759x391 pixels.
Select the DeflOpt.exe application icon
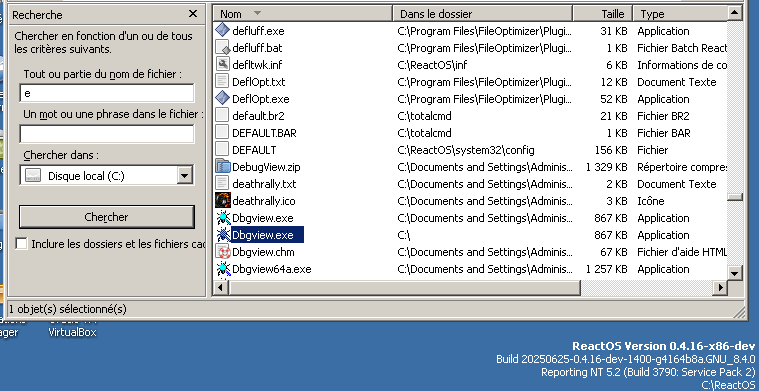(x=222, y=98)
